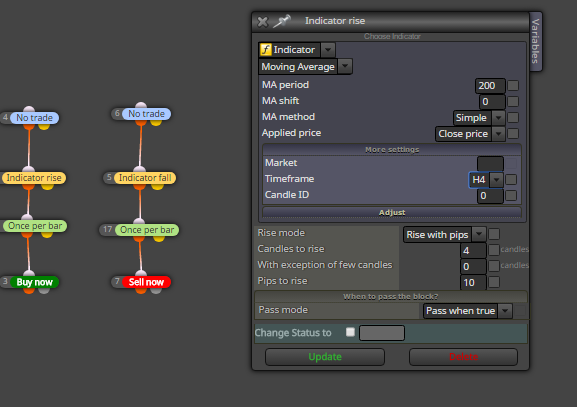This screenshot has height=407, width=577.
Task: Toggle the checkbox next to Pips to rise
Action: click(494, 282)
